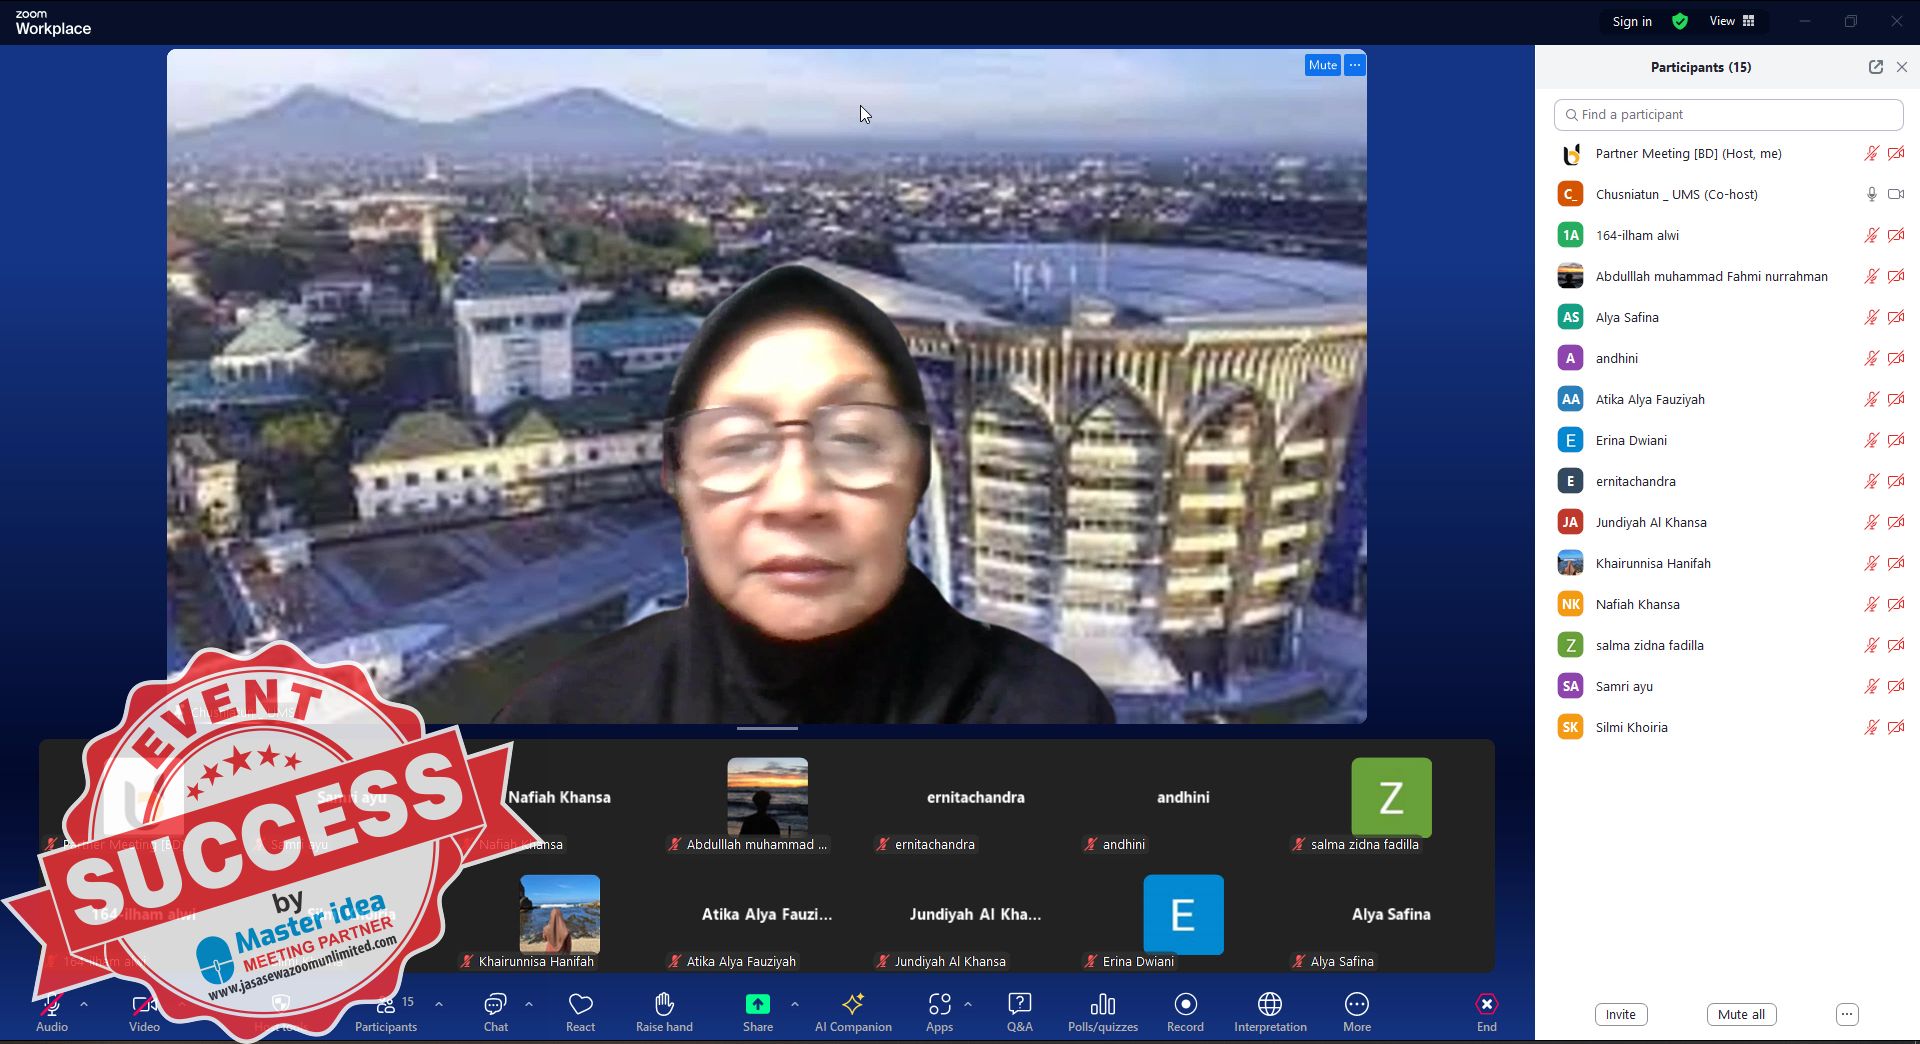Open the View layout menu

1732,21
